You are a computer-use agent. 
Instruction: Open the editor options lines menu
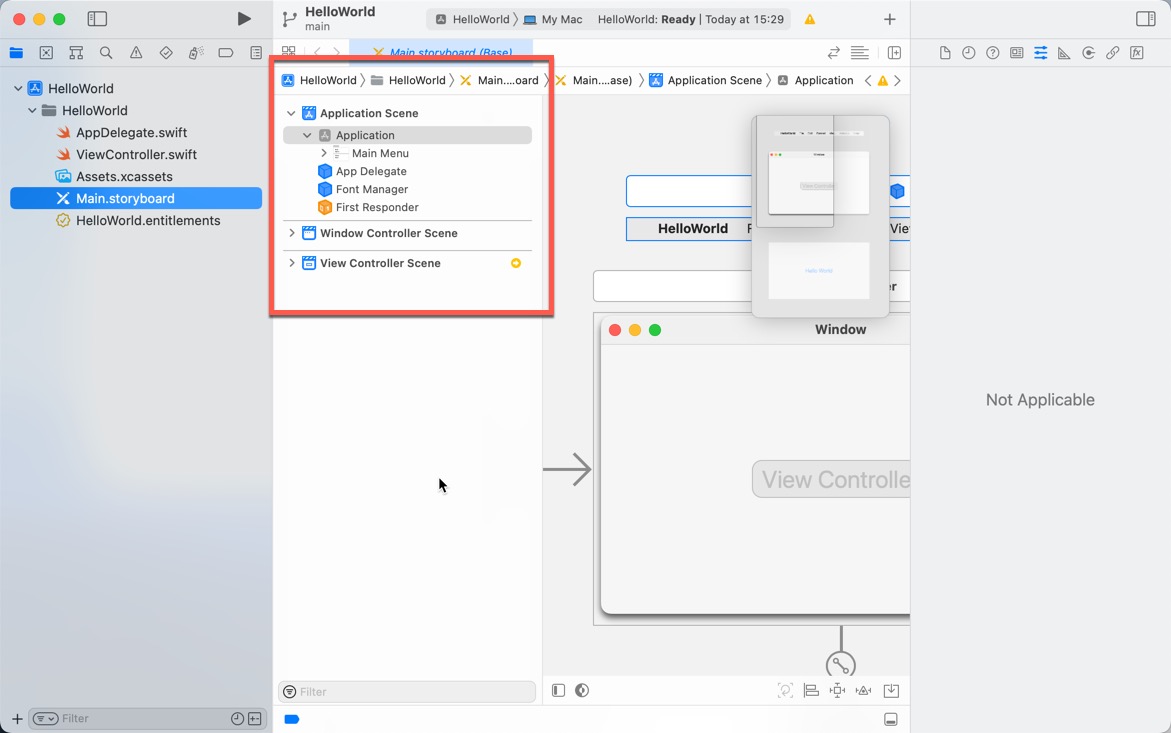860,52
